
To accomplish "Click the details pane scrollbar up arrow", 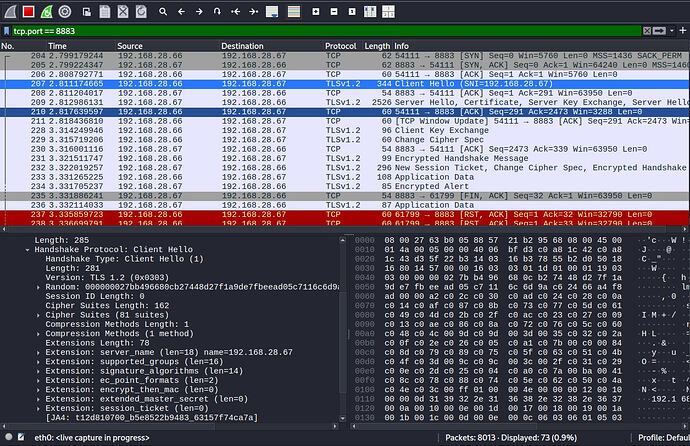I will [x=343, y=240].
